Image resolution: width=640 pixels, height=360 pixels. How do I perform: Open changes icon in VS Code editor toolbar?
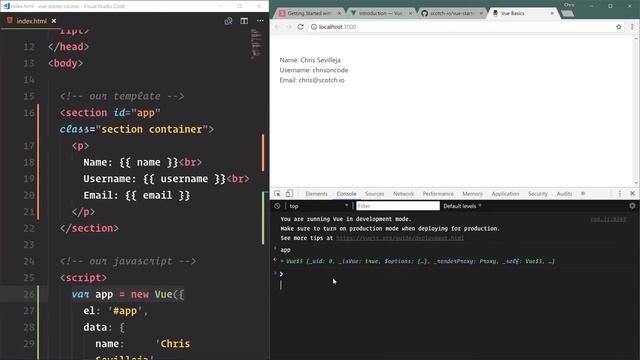point(228,21)
